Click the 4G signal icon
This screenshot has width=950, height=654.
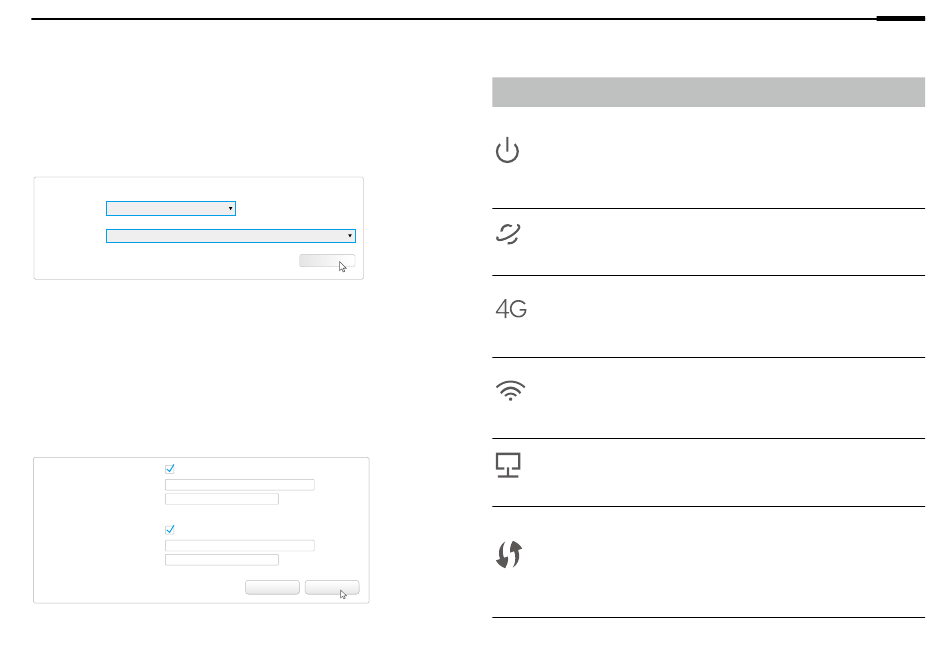[x=511, y=309]
